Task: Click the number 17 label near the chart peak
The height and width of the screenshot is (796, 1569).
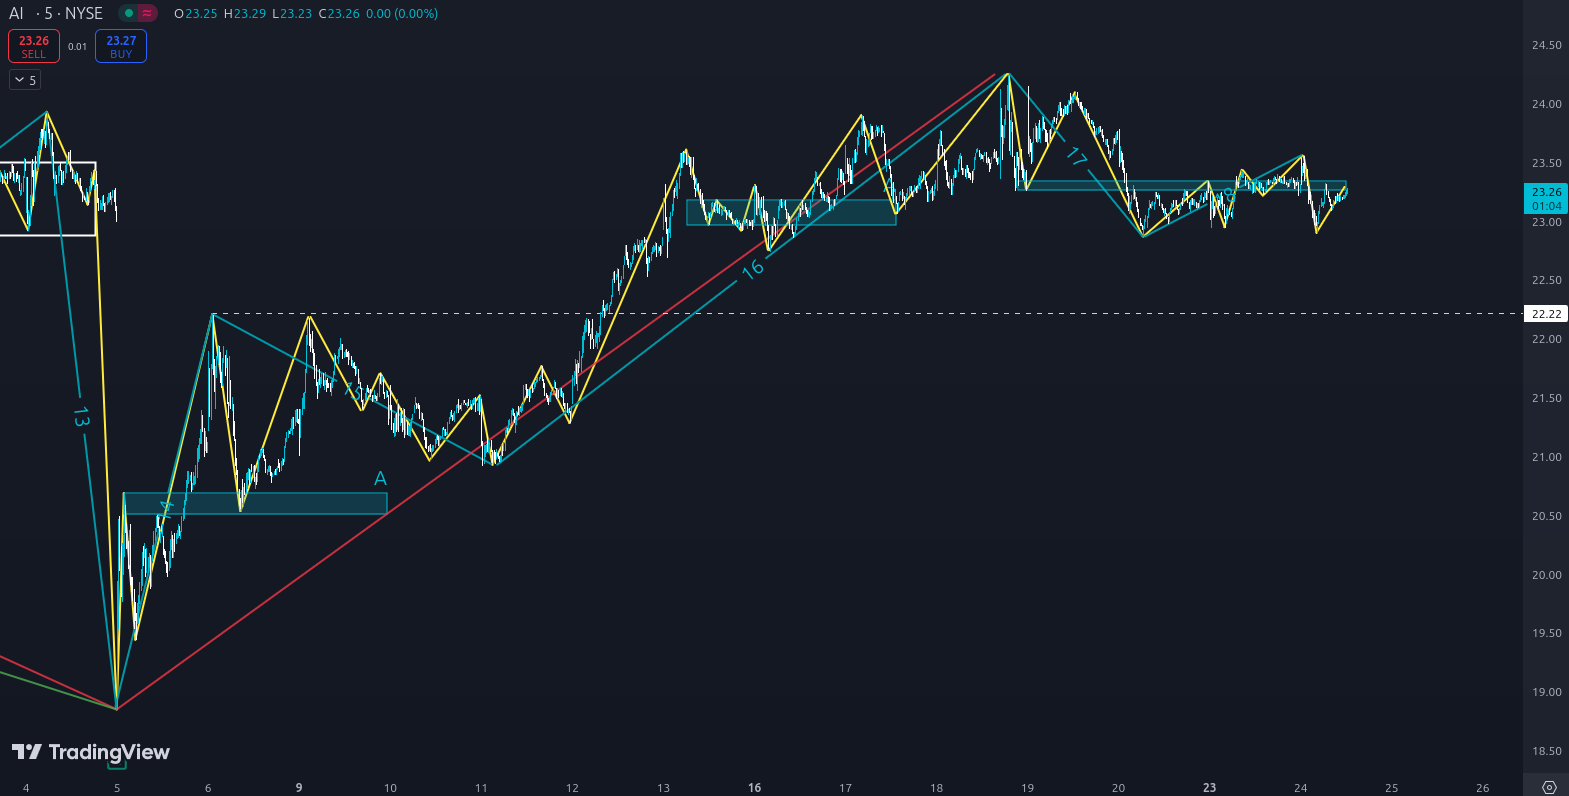Action: tap(1076, 156)
